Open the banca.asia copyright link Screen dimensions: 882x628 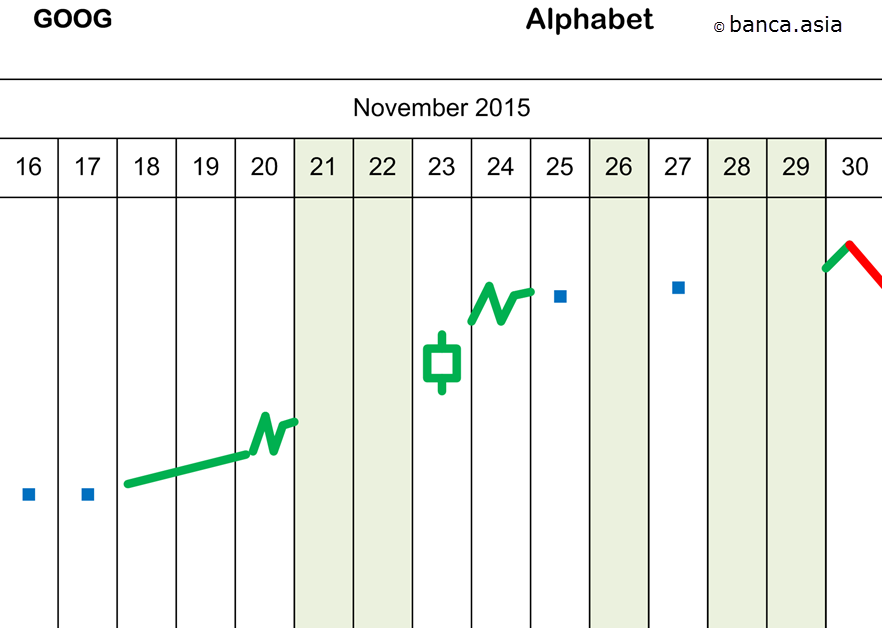778,26
